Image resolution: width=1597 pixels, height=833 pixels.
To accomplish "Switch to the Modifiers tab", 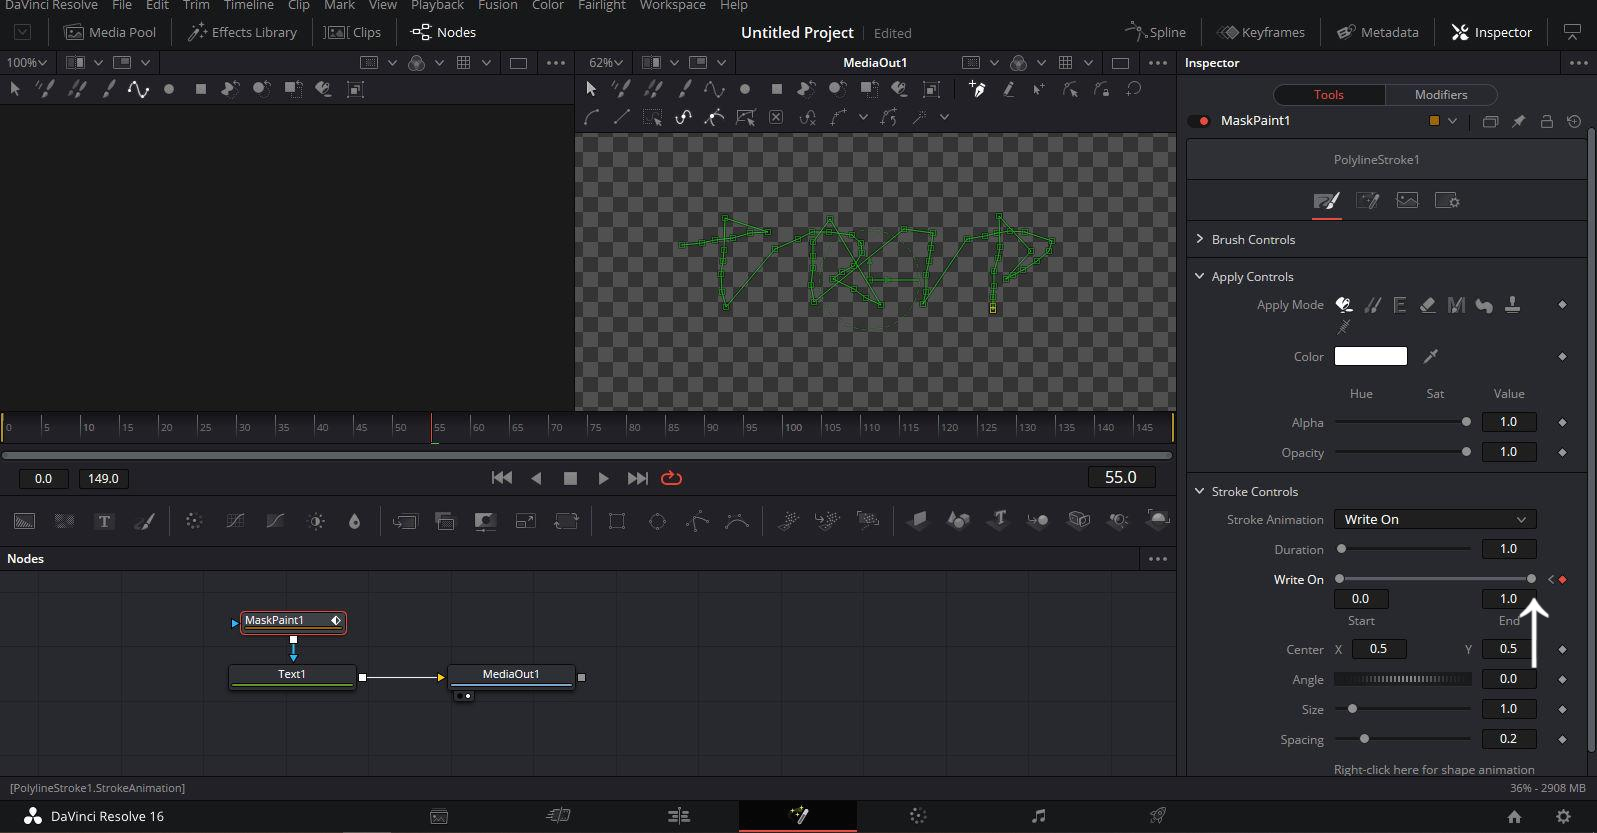I will pos(1441,94).
